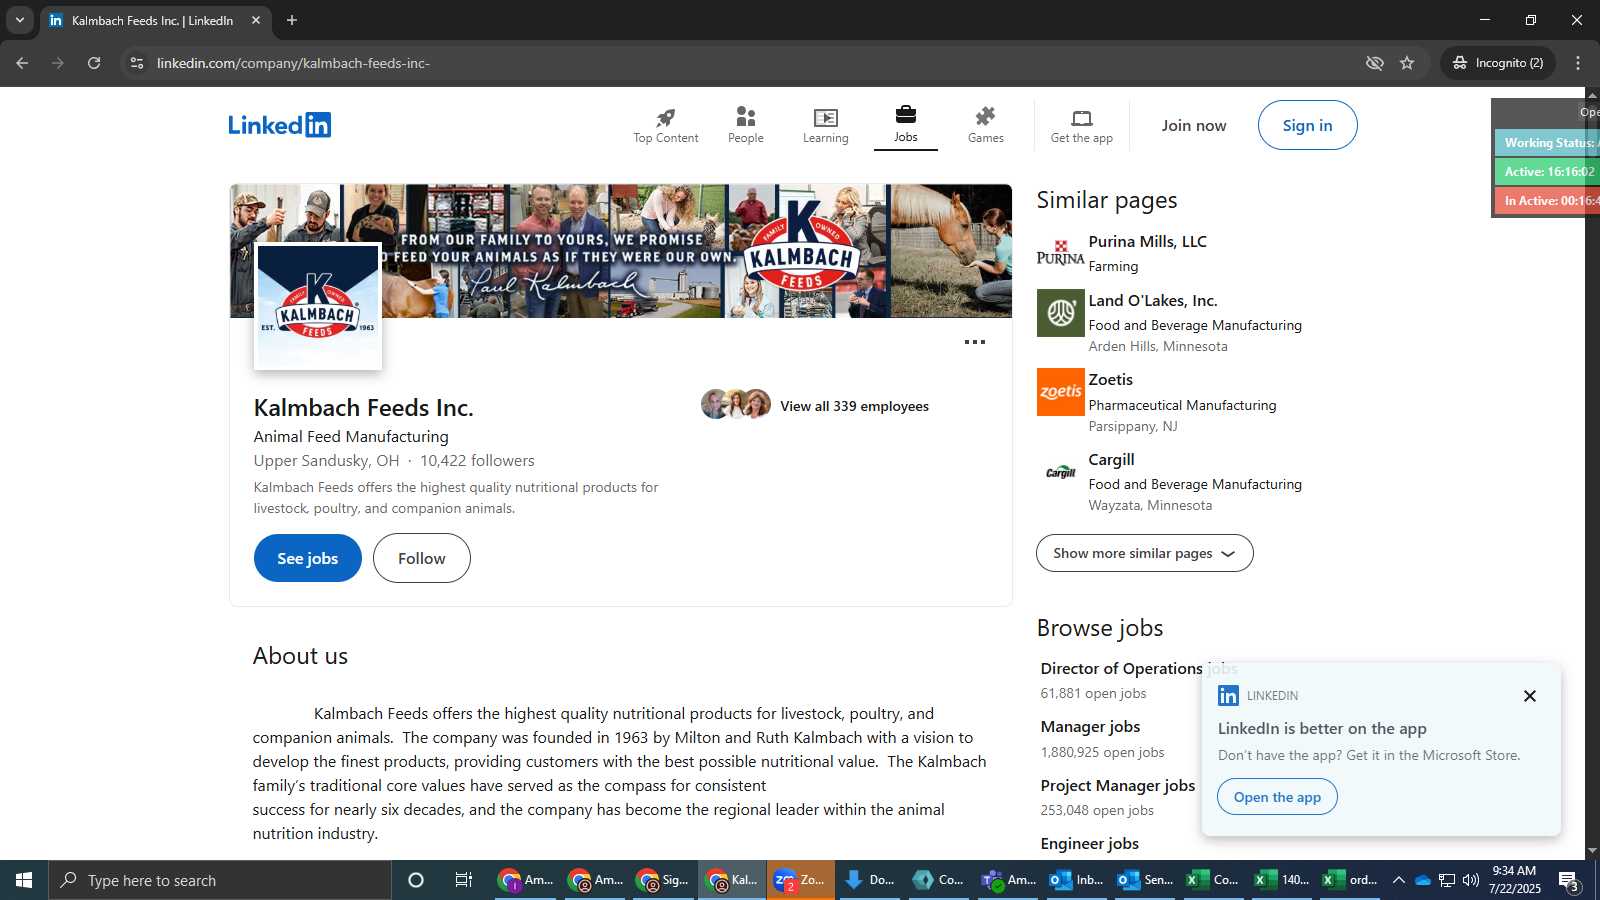Show hidden system tray icons
This screenshot has width=1600, height=900.
(1399, 880)
